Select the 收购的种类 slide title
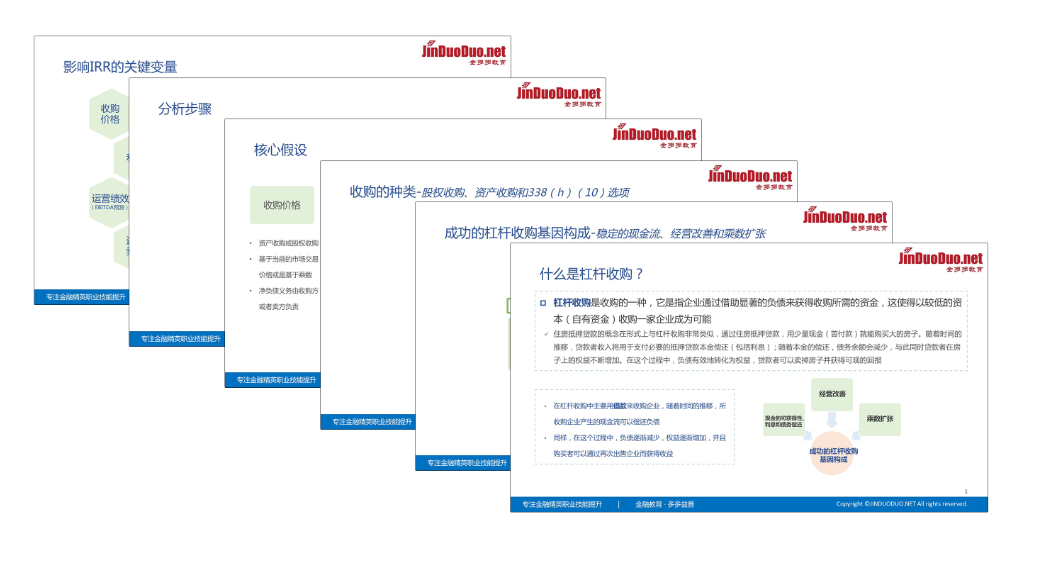Screen dimensions: 1058x574 (489, 192)
